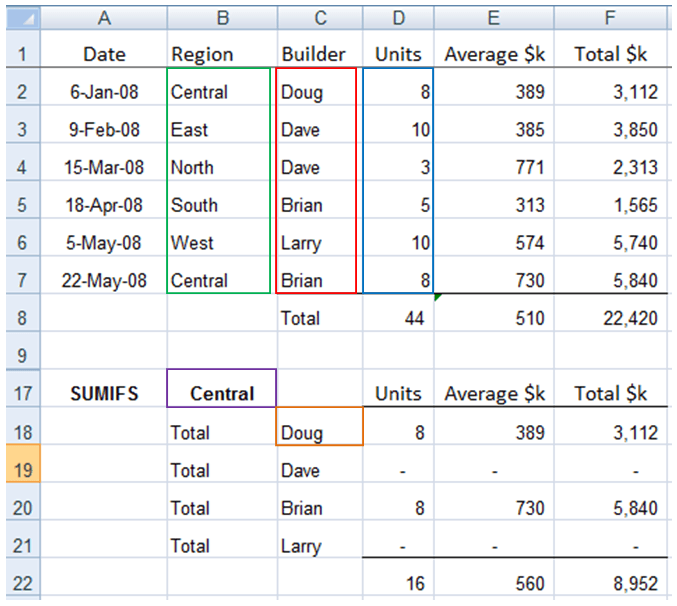The width and height of the screenshot is (677, 606).
Task: Click the average cell showing 560
Action: [494, 577]
